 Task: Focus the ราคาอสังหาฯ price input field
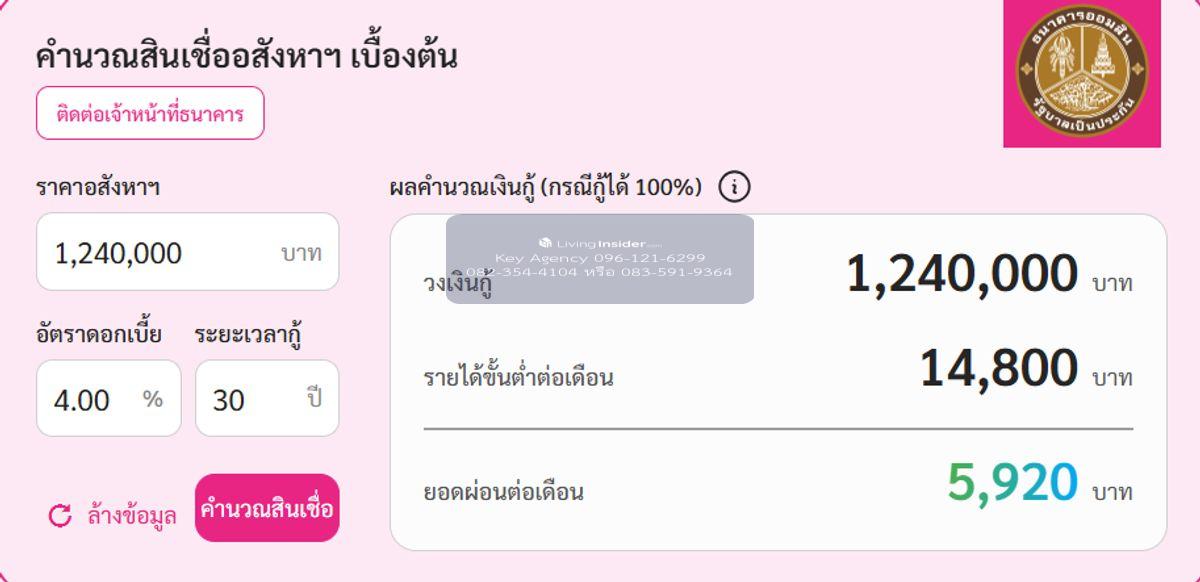click(x=160, y=253)
